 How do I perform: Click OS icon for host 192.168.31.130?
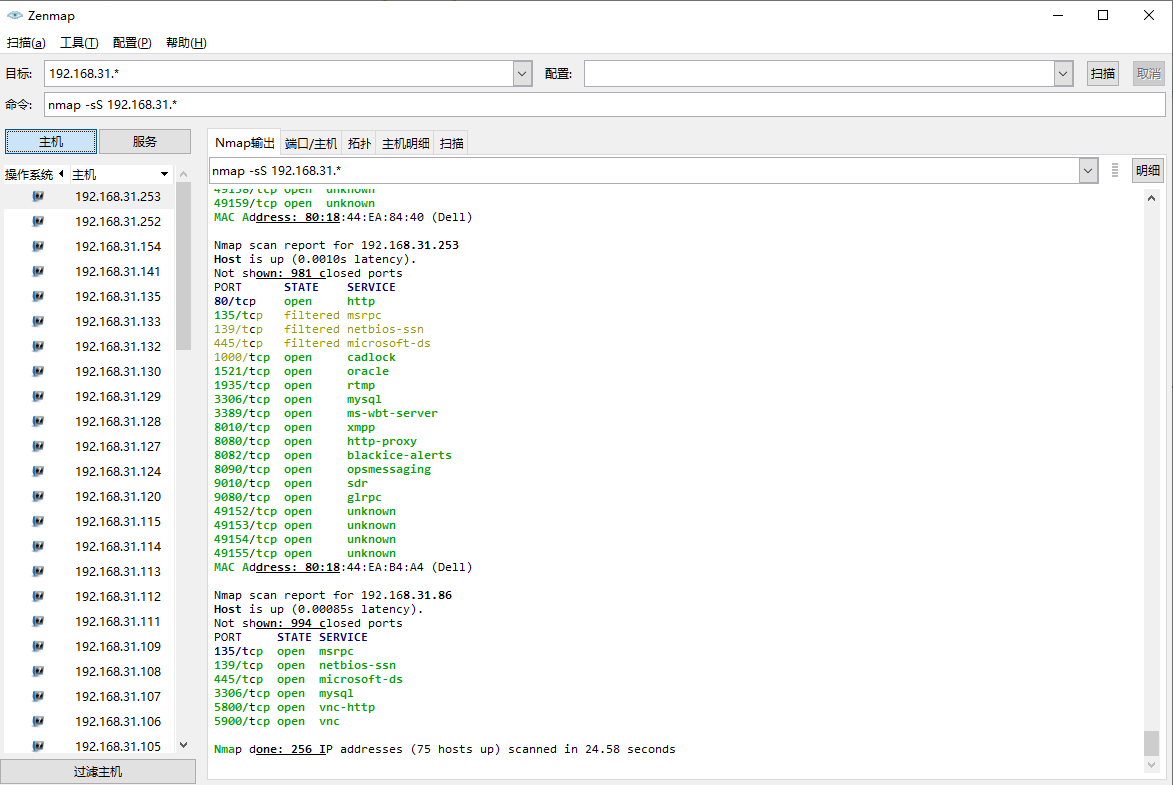click(x=38, y=371)
